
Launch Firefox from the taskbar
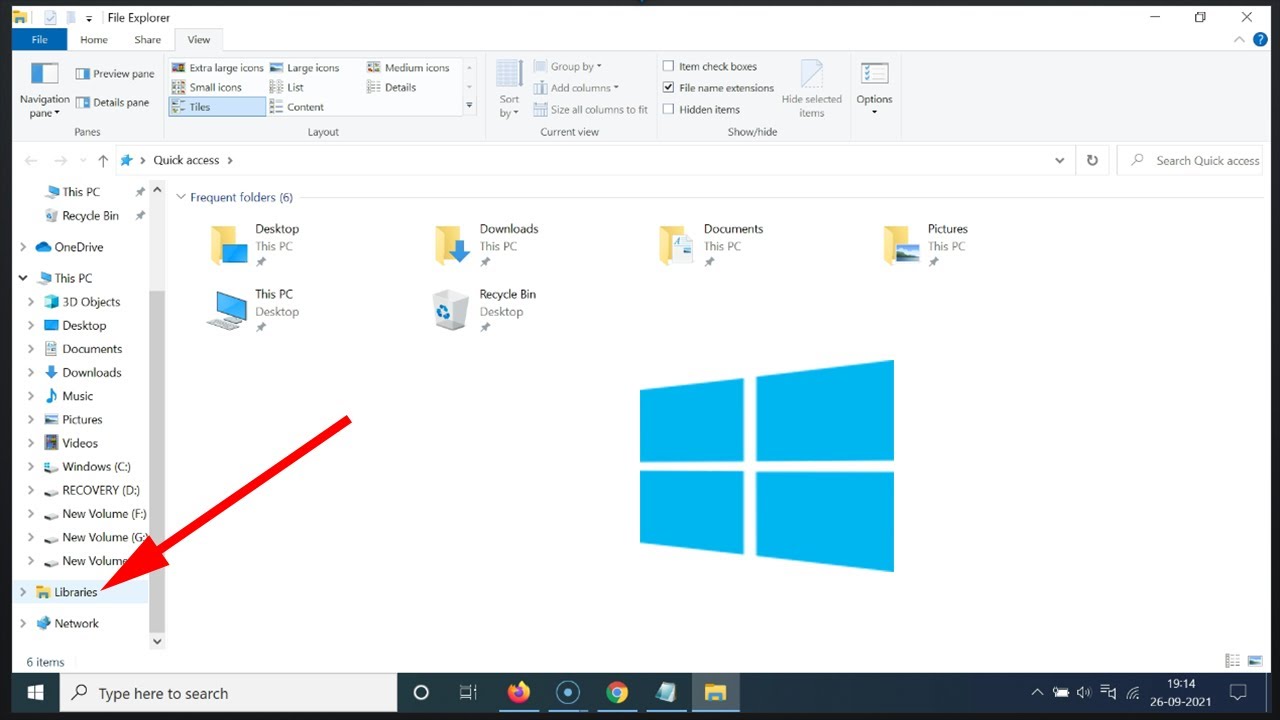[x=519, y=692]
